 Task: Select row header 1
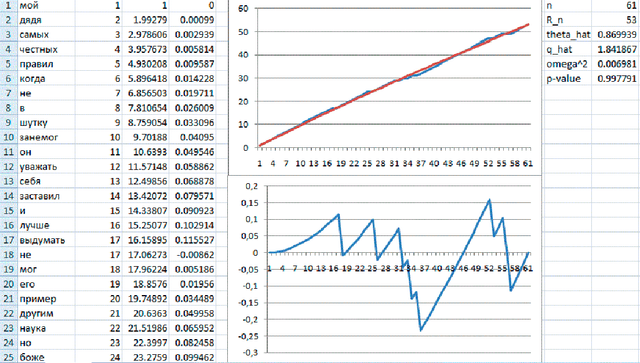pos(9,5)
